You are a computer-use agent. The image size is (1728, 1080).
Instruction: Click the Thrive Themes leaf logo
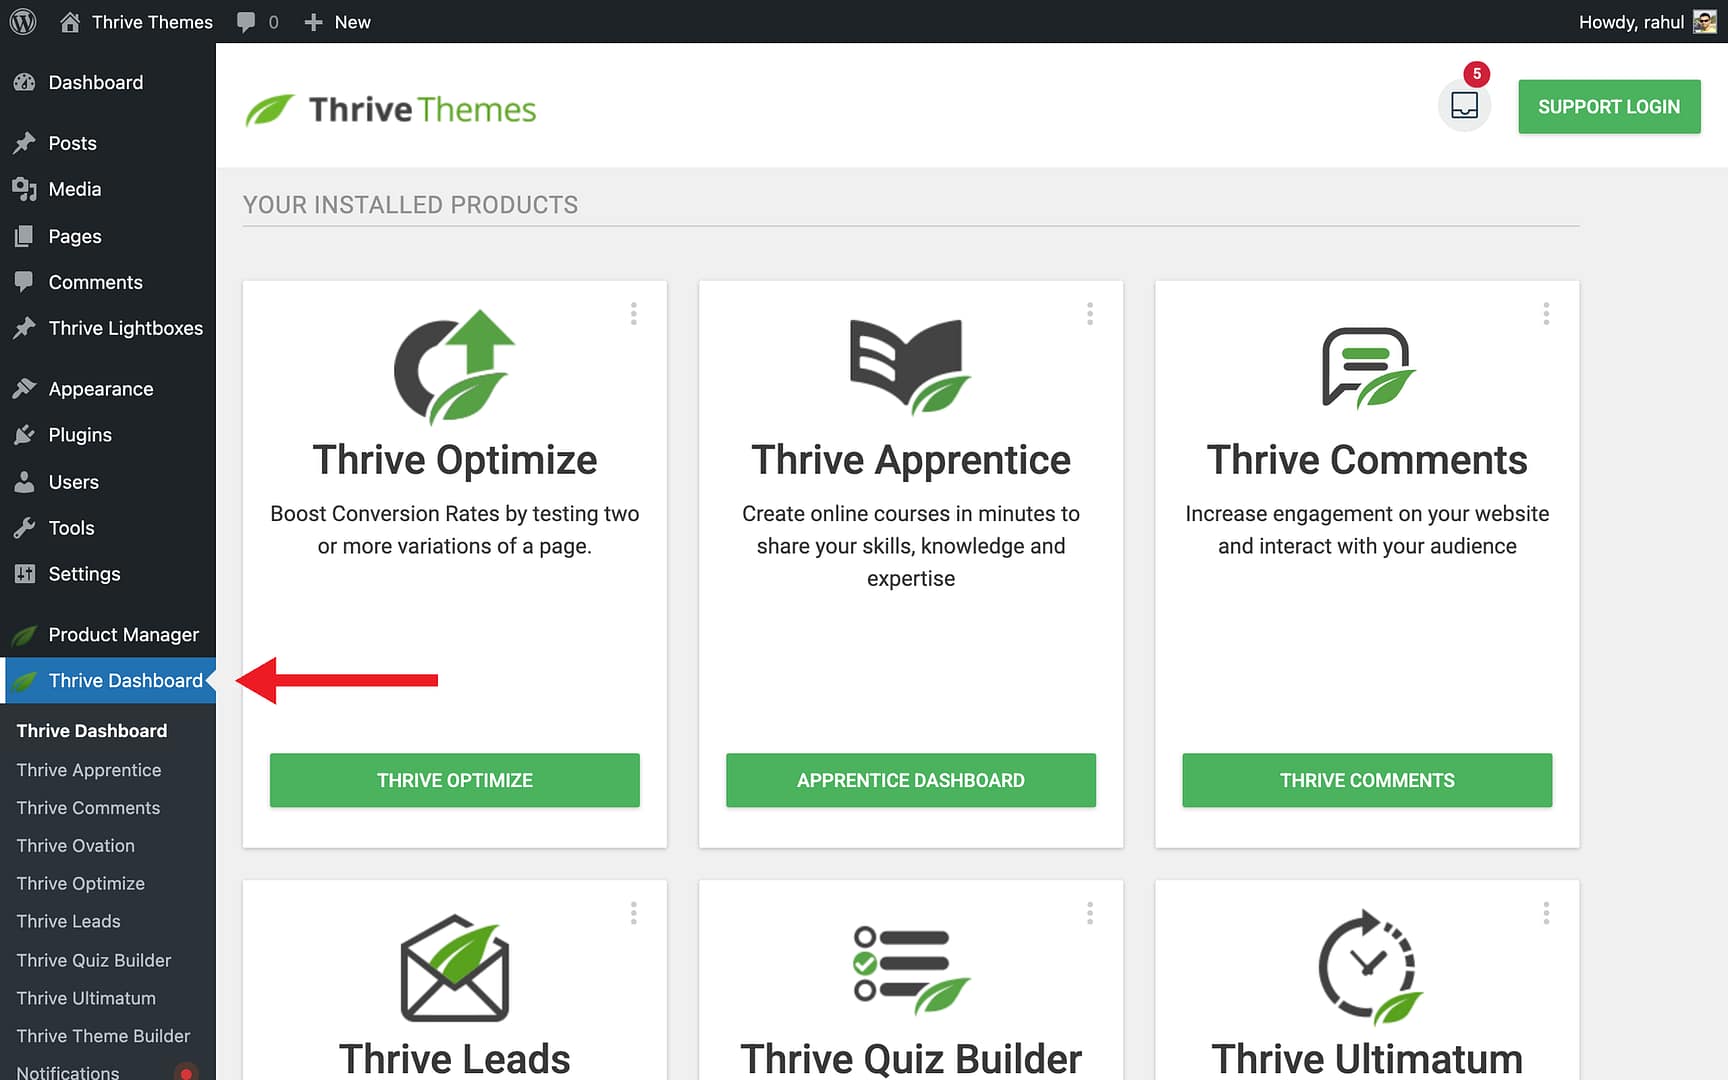(269, 108)
